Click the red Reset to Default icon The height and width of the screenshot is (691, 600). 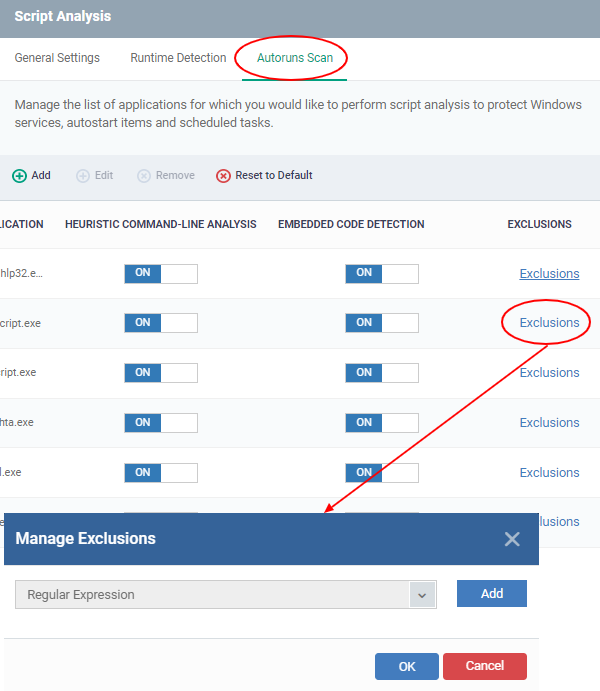click(x=223, y=176)
